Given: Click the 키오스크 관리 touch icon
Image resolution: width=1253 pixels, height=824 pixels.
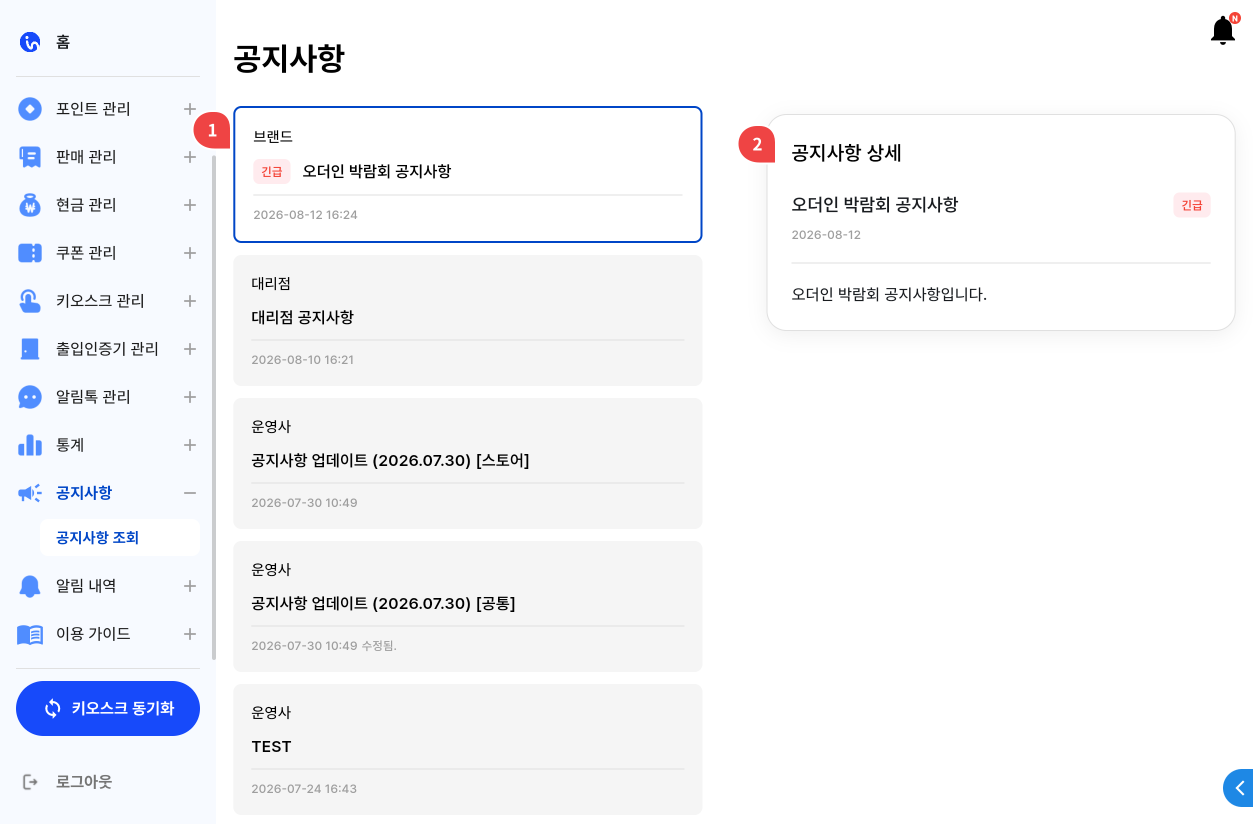Looking at the screenshot, I should (30, 301).
